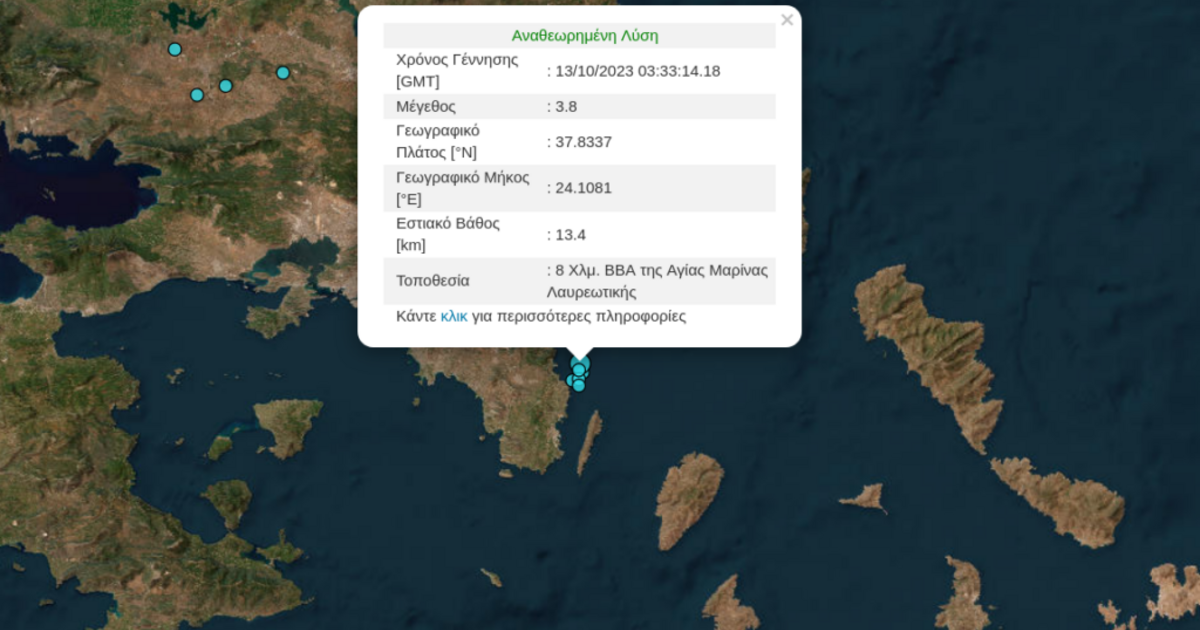This screenshot has height=630, width=1200.
Task: Click the 'κλικ' link for more information
Action: coord(454,316)
